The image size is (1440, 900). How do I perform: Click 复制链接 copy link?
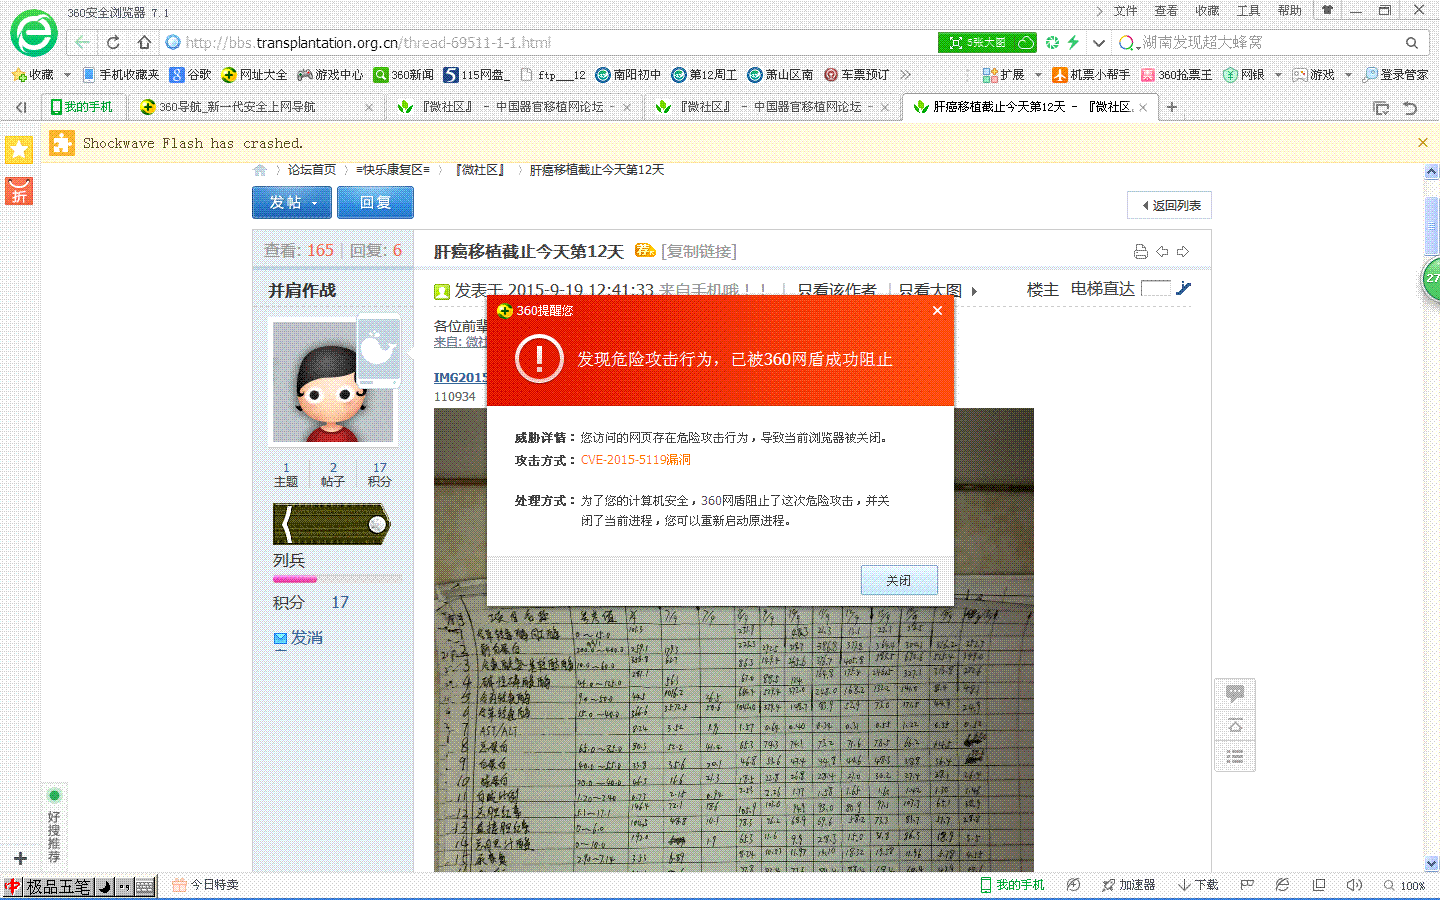pyautogui.click(x=699, y=251)
